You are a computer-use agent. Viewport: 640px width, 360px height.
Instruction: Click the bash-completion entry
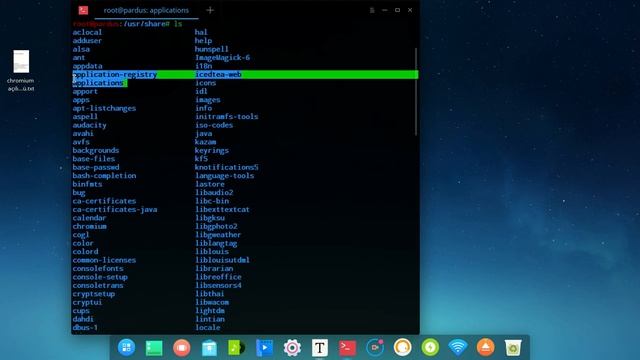[x=104, y=176]
